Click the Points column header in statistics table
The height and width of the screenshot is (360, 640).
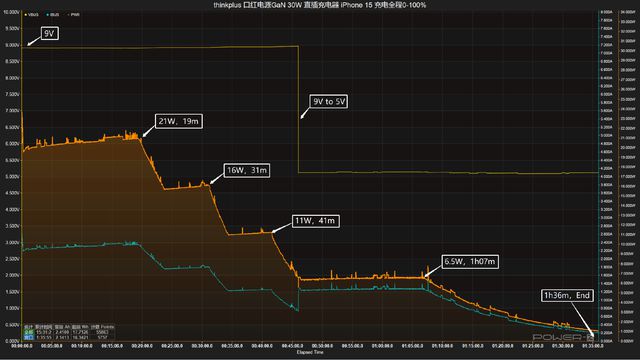click(x=102, y=327)
